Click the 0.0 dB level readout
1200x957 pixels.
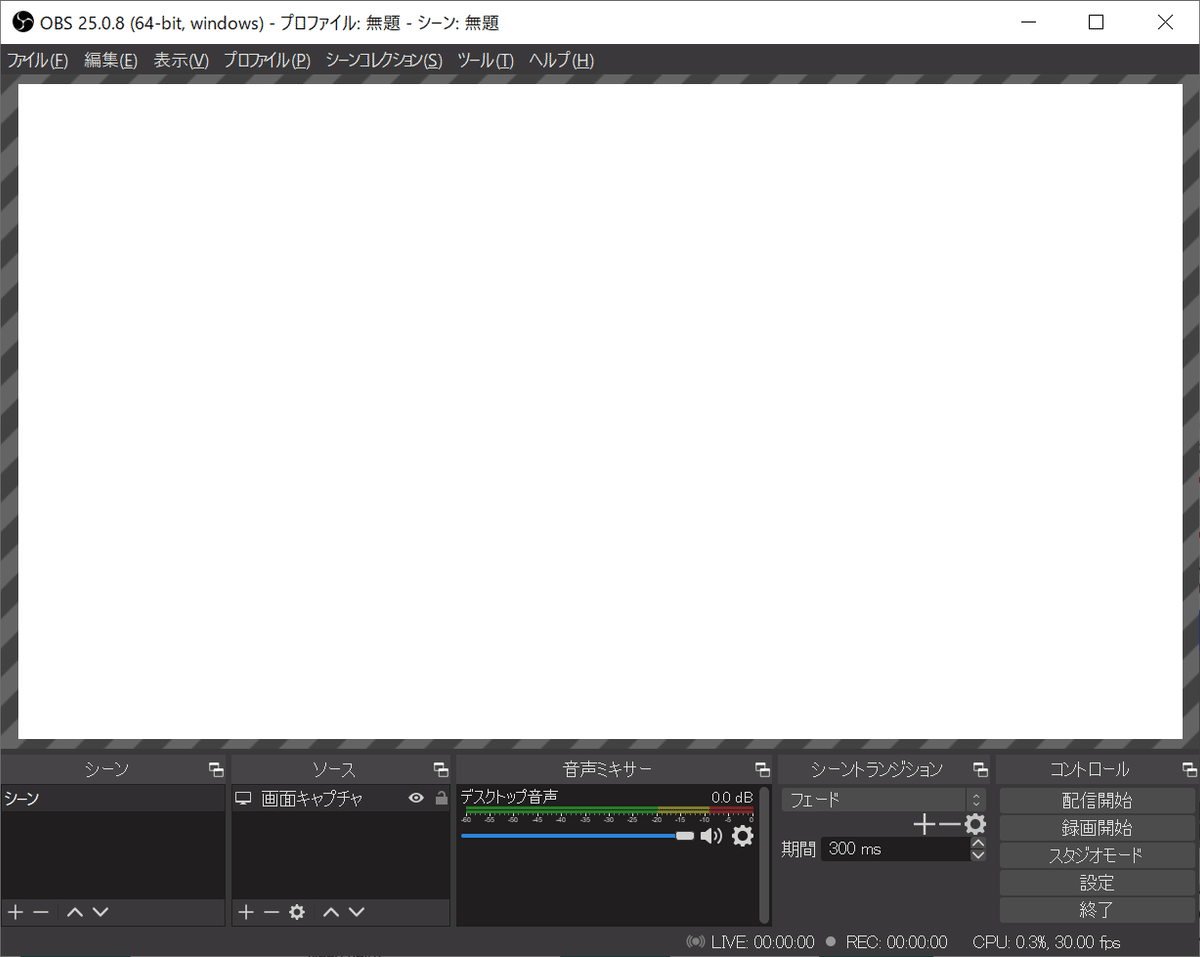coord(732,797)
